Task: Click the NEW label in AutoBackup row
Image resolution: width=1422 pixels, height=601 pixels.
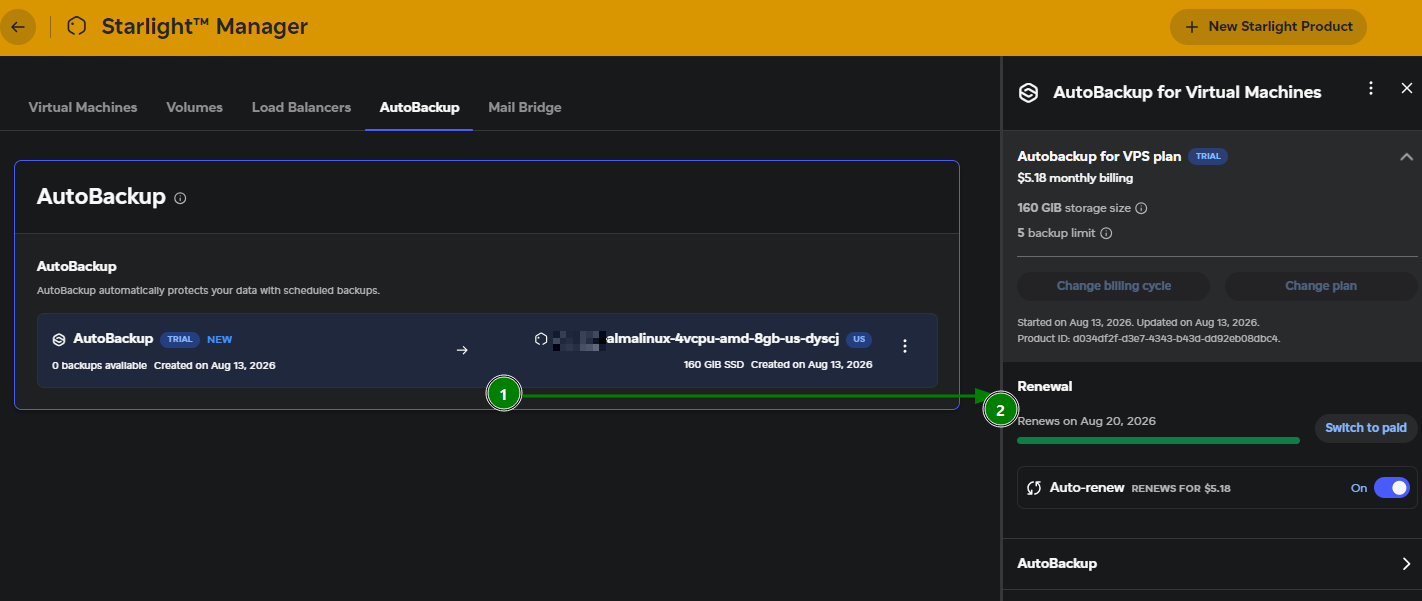Action: (219, 340)
